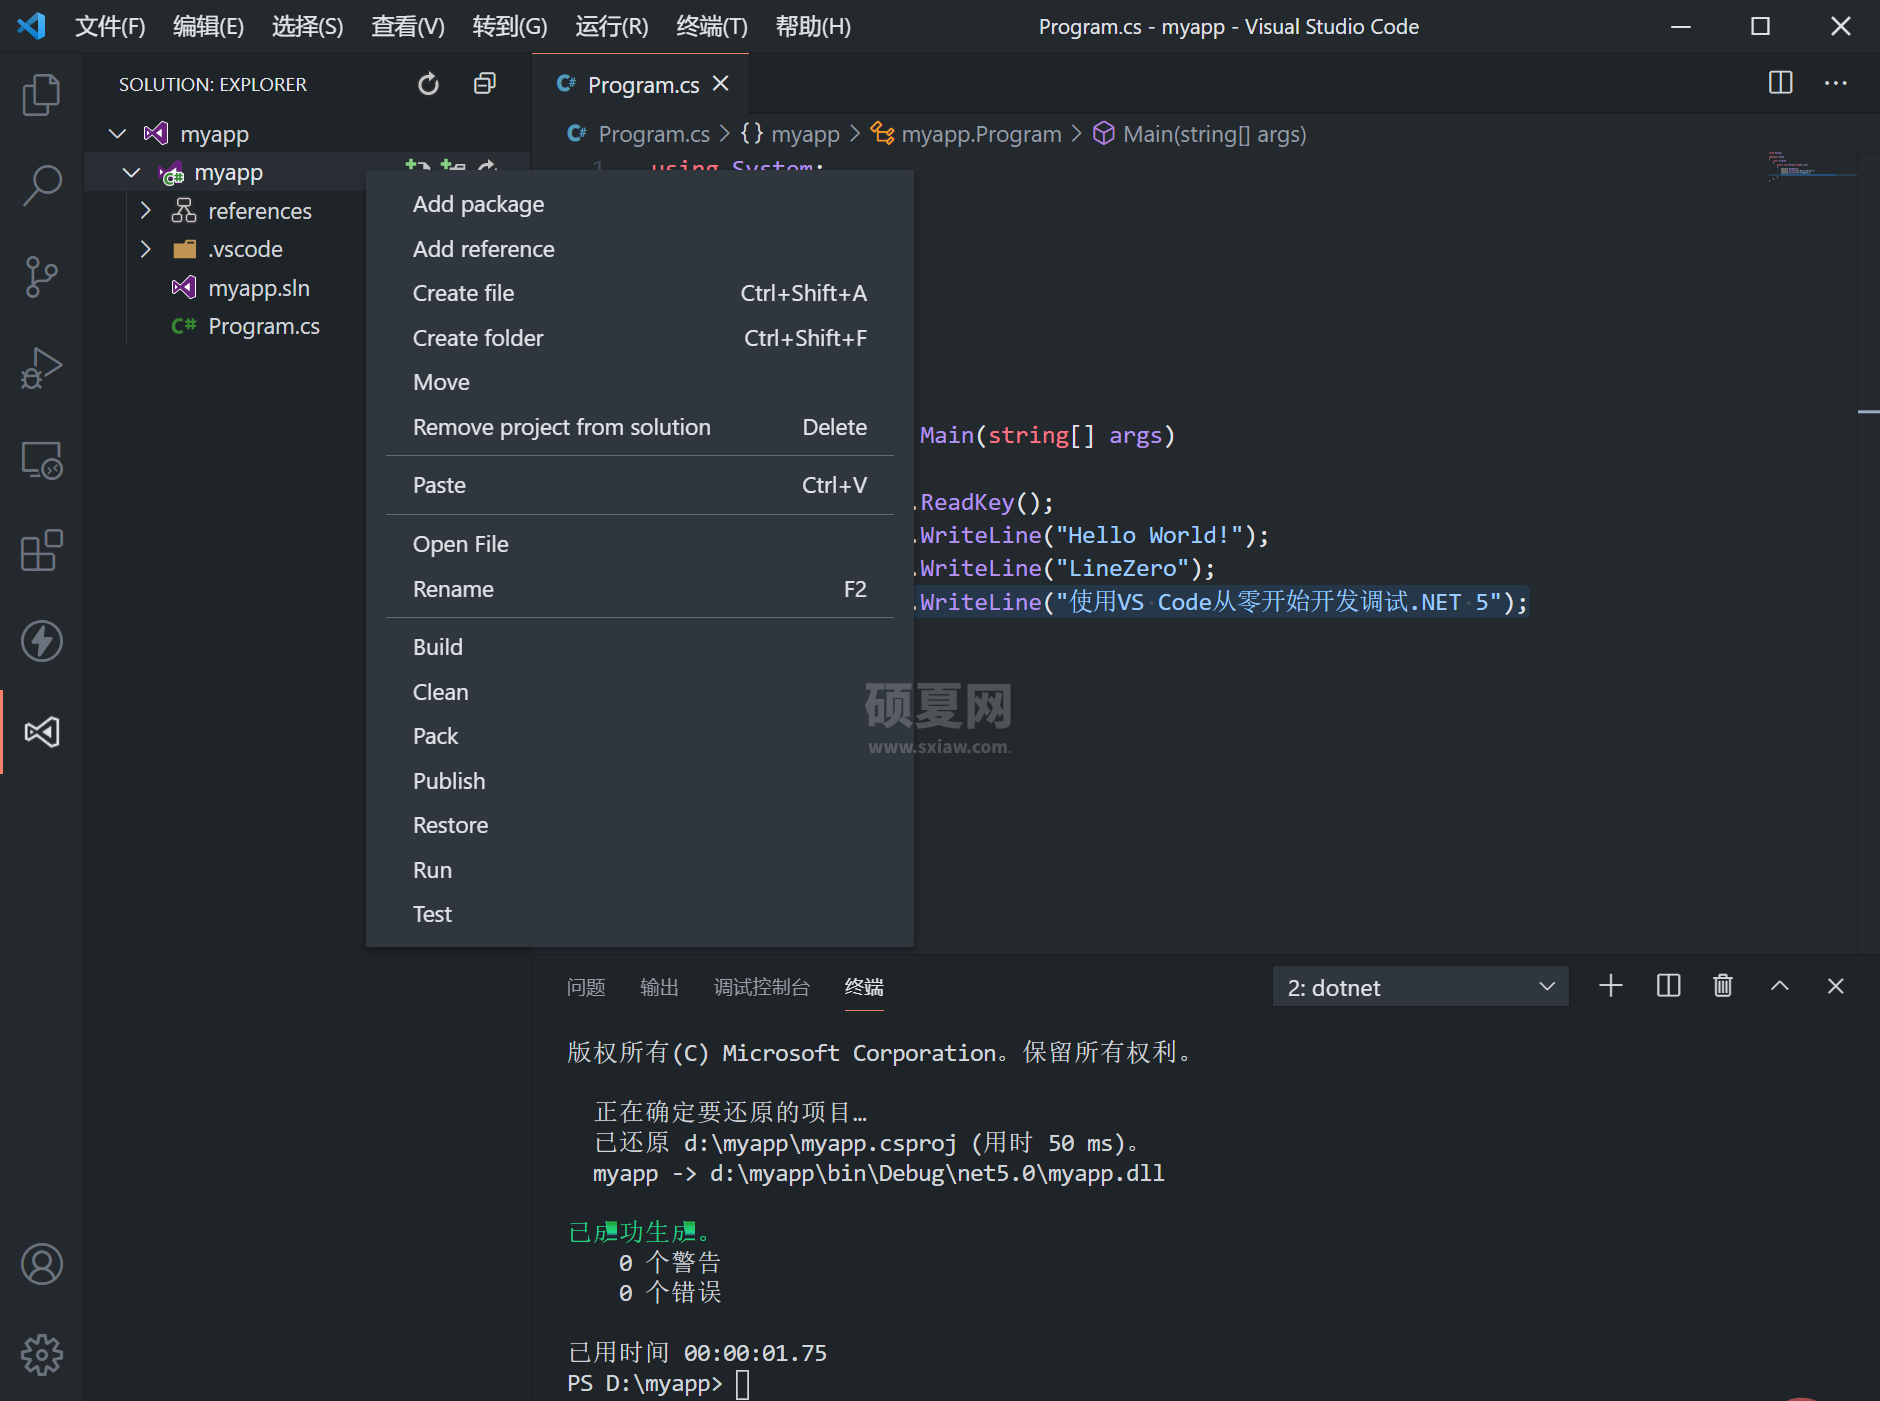Open the 运行(R) menu
The width and height of the screenshot is (1880, 1401).
(x=611, y=27)
